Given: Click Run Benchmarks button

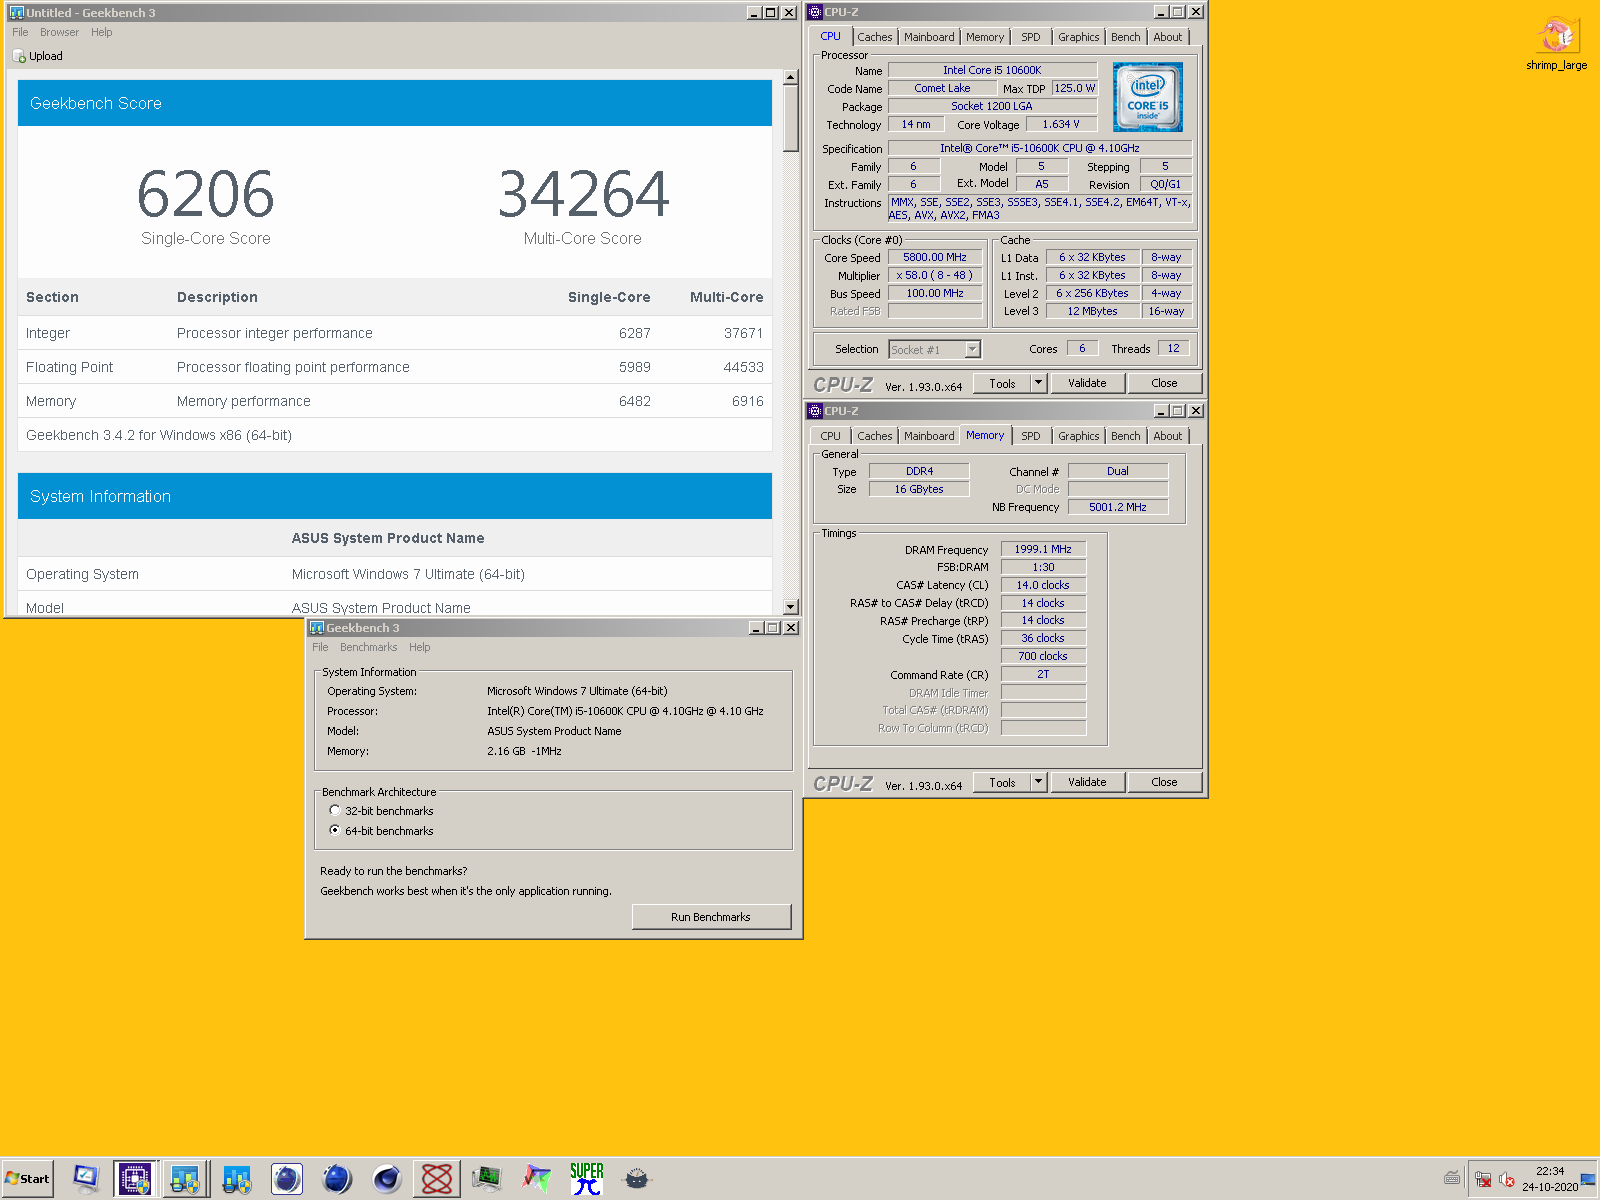Looking at the screenshot, I should (x=711, y=917).
